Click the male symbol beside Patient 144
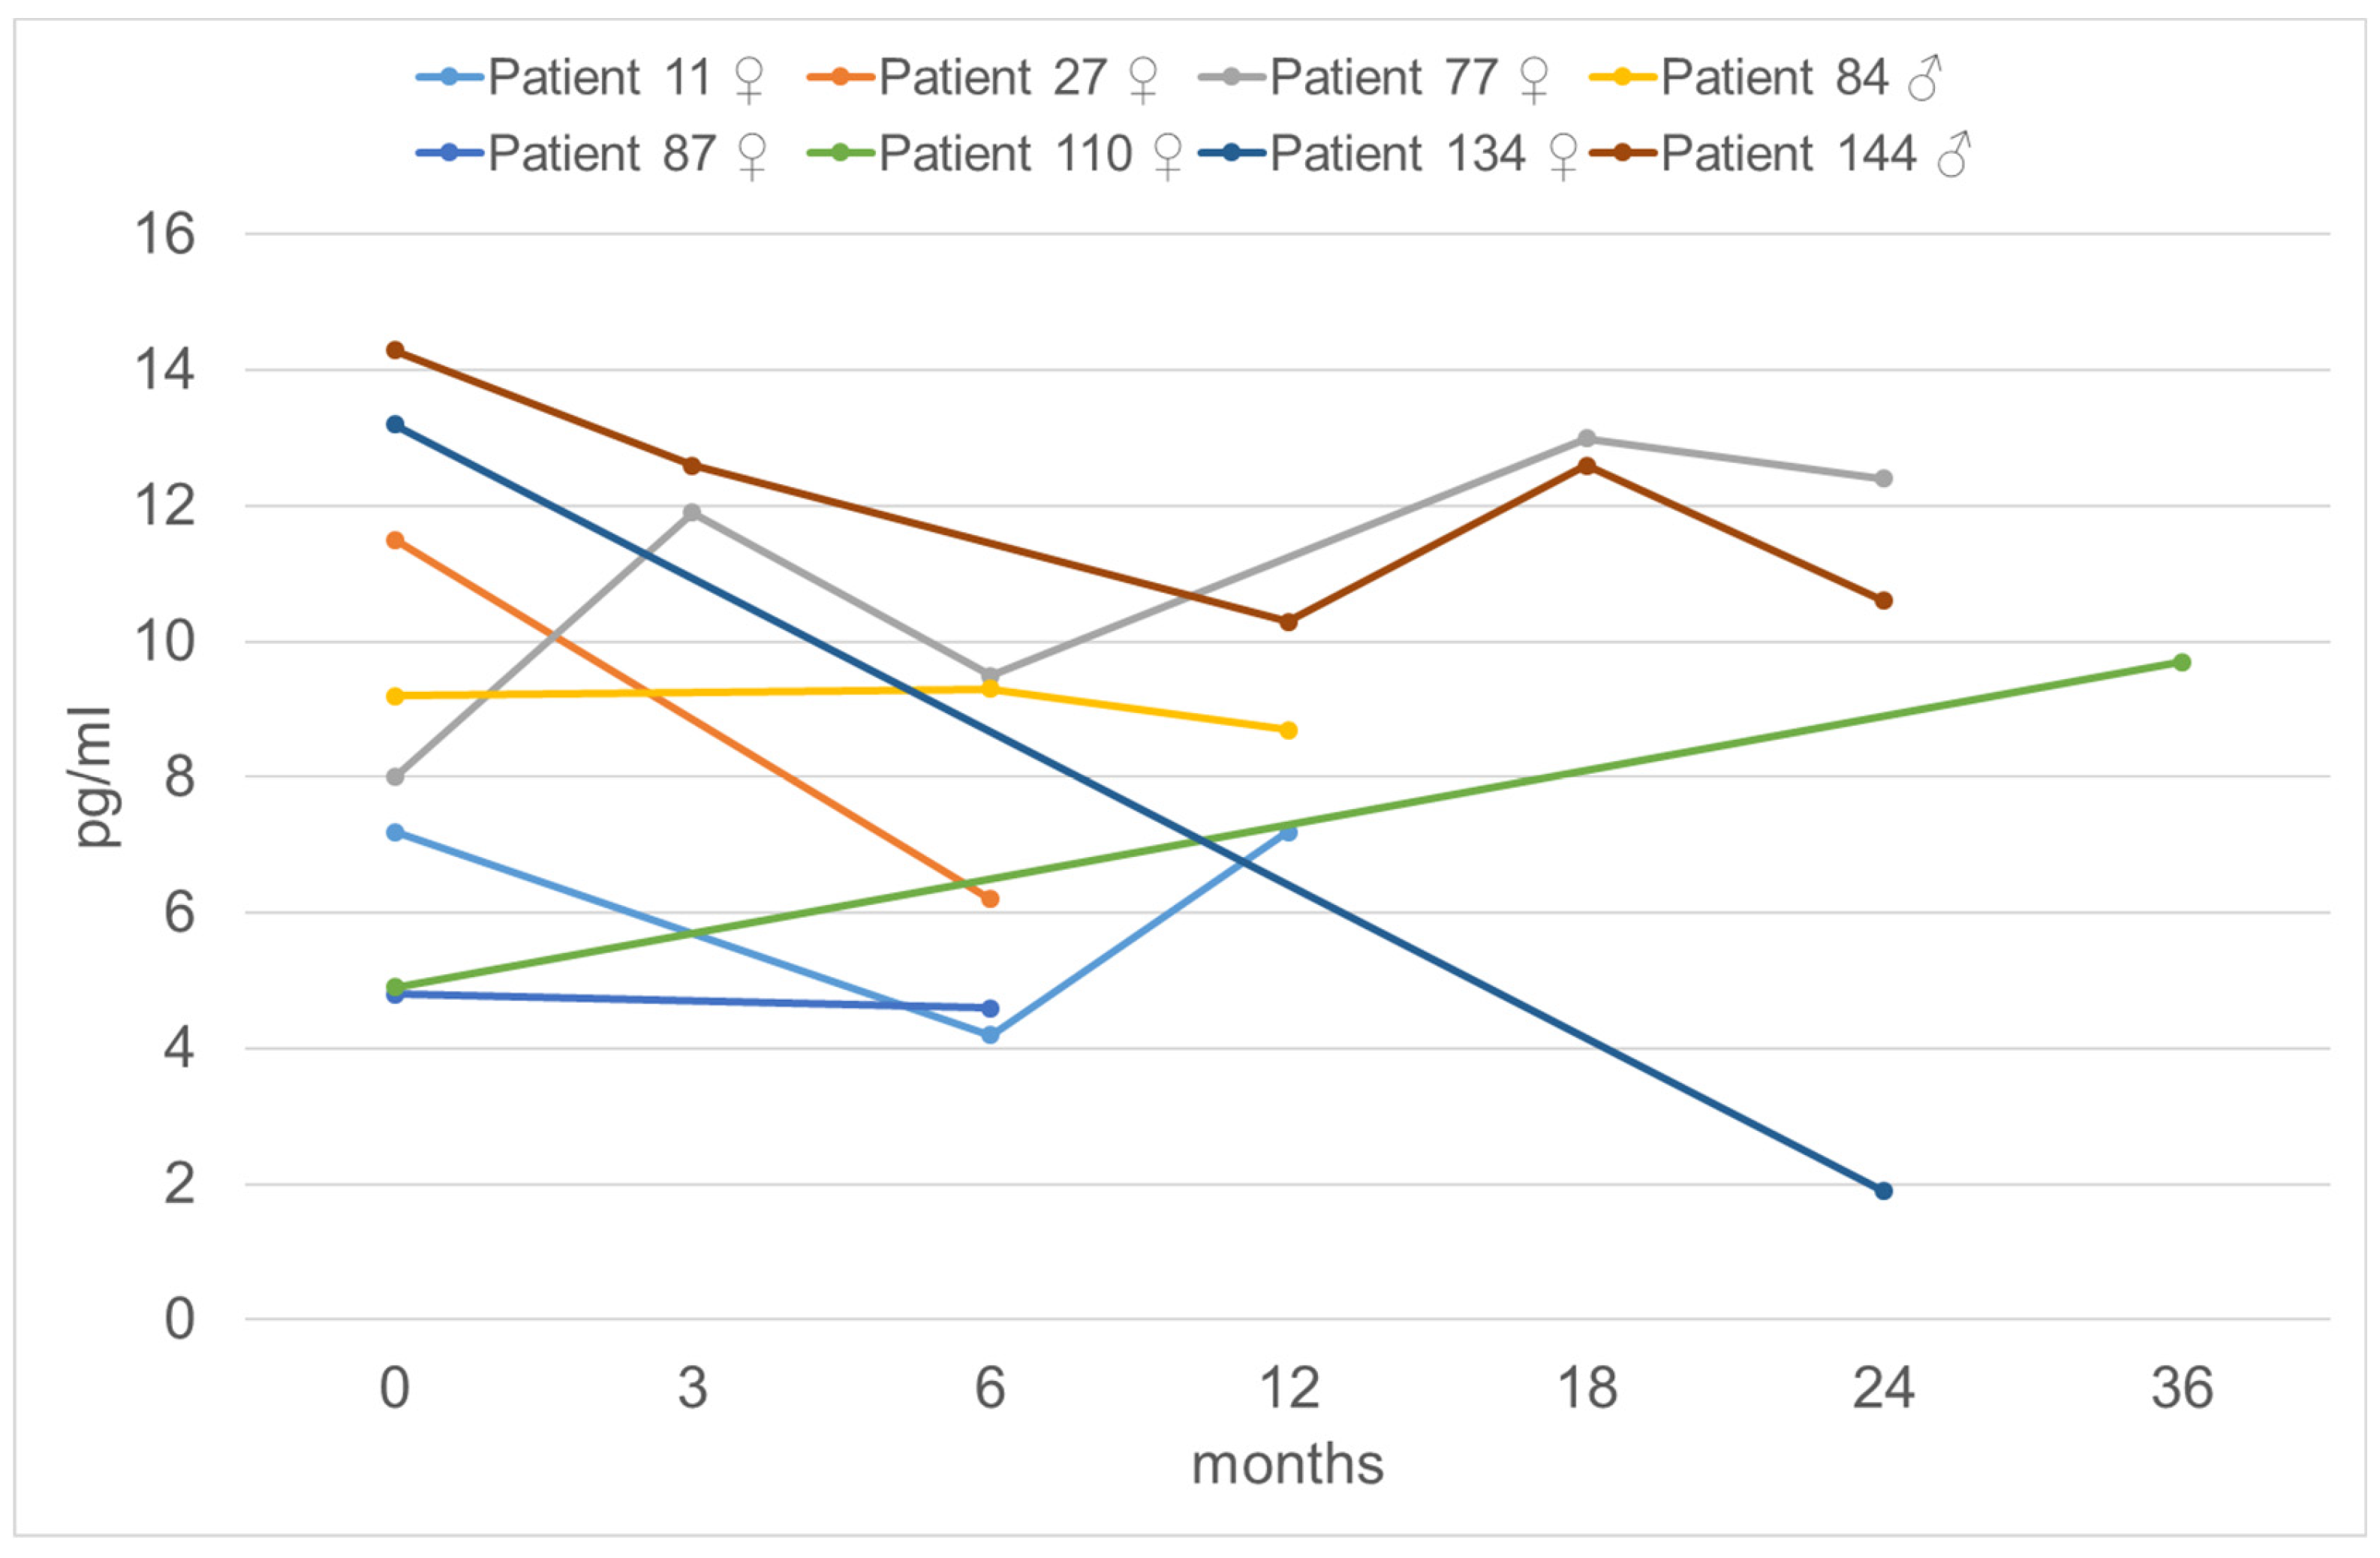This screenshot has height=1558, width=2380. 1953,155
